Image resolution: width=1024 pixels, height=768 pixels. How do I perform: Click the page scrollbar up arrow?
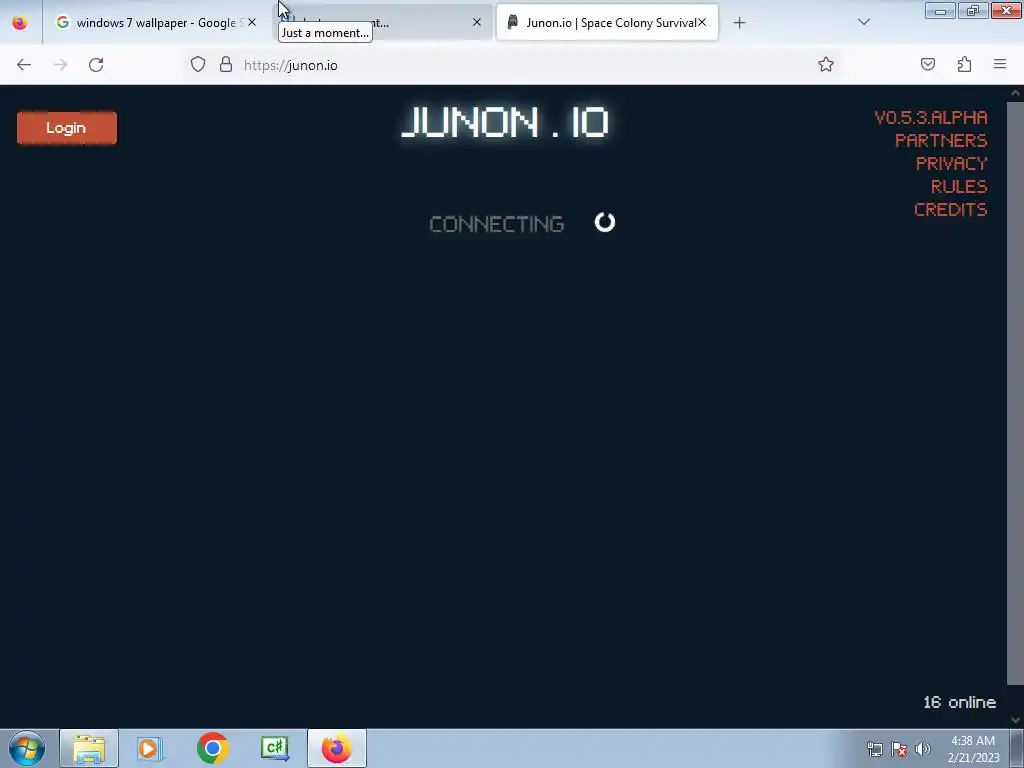[x=1015, y=93]
